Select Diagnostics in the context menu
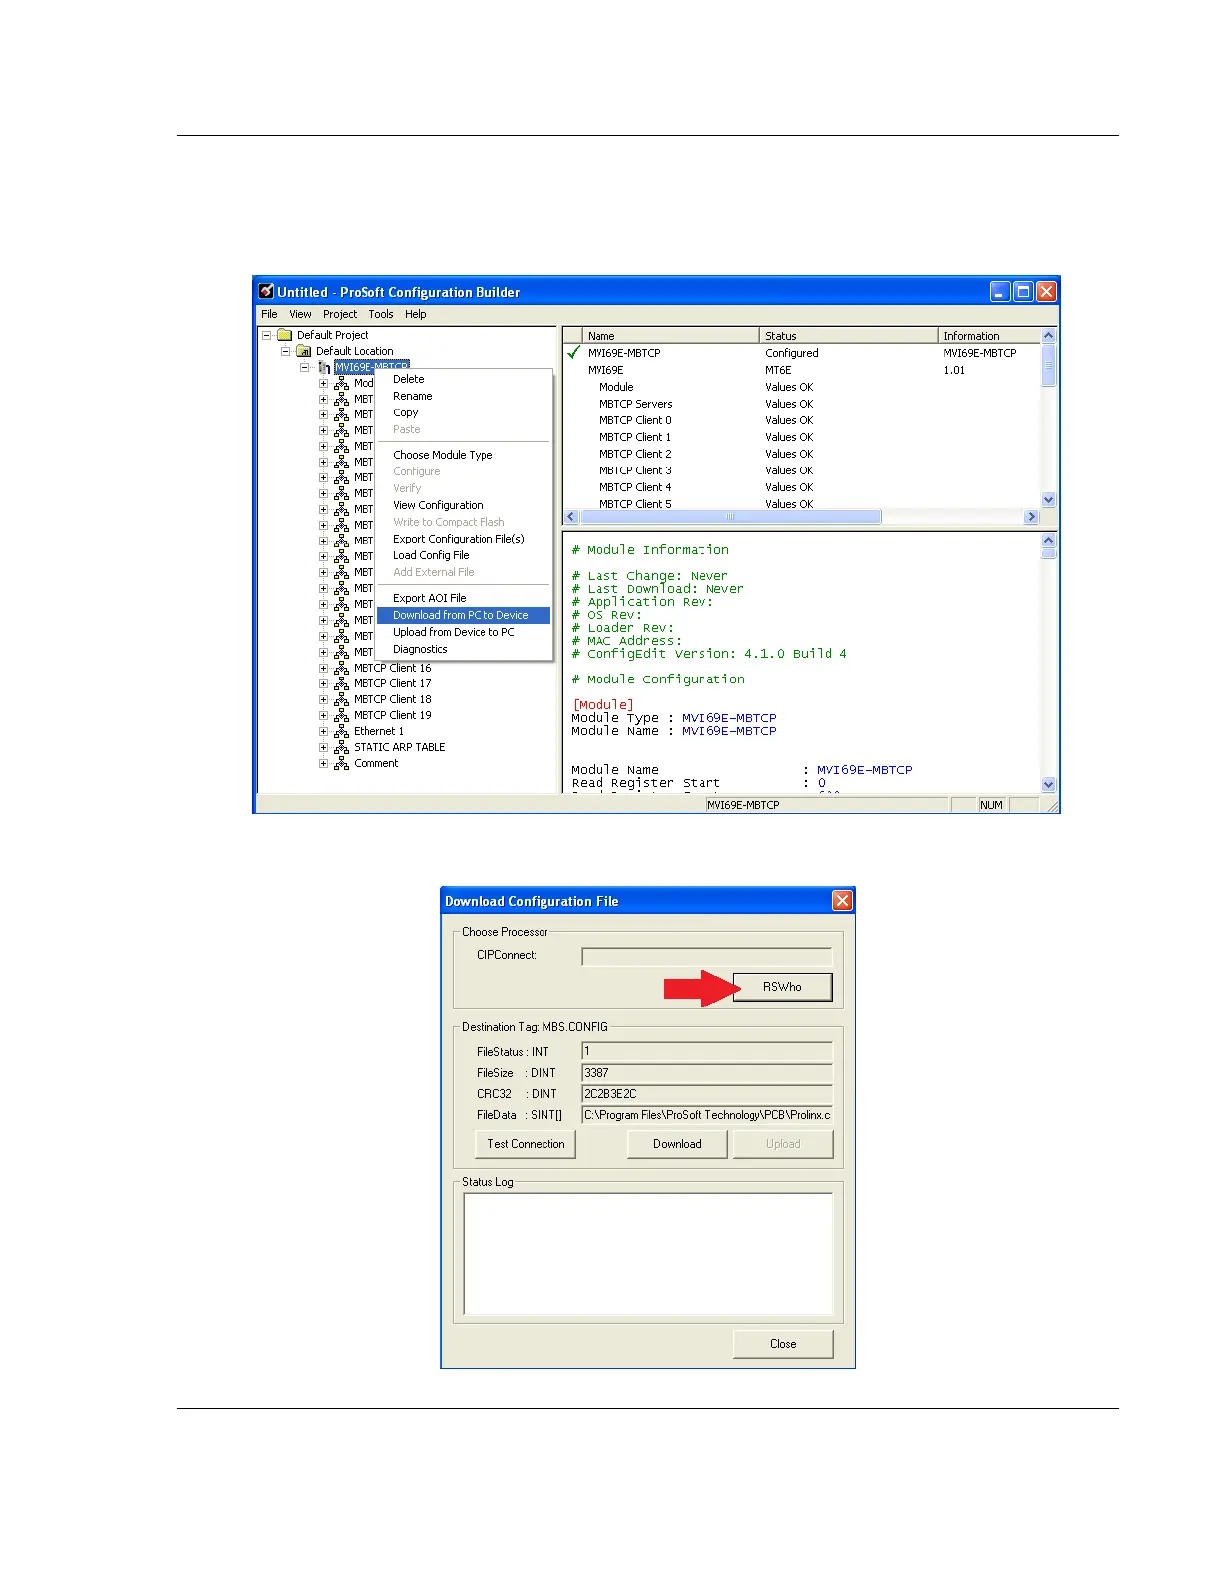This screenshot has height=1584, width=1224. click(463, 649)
